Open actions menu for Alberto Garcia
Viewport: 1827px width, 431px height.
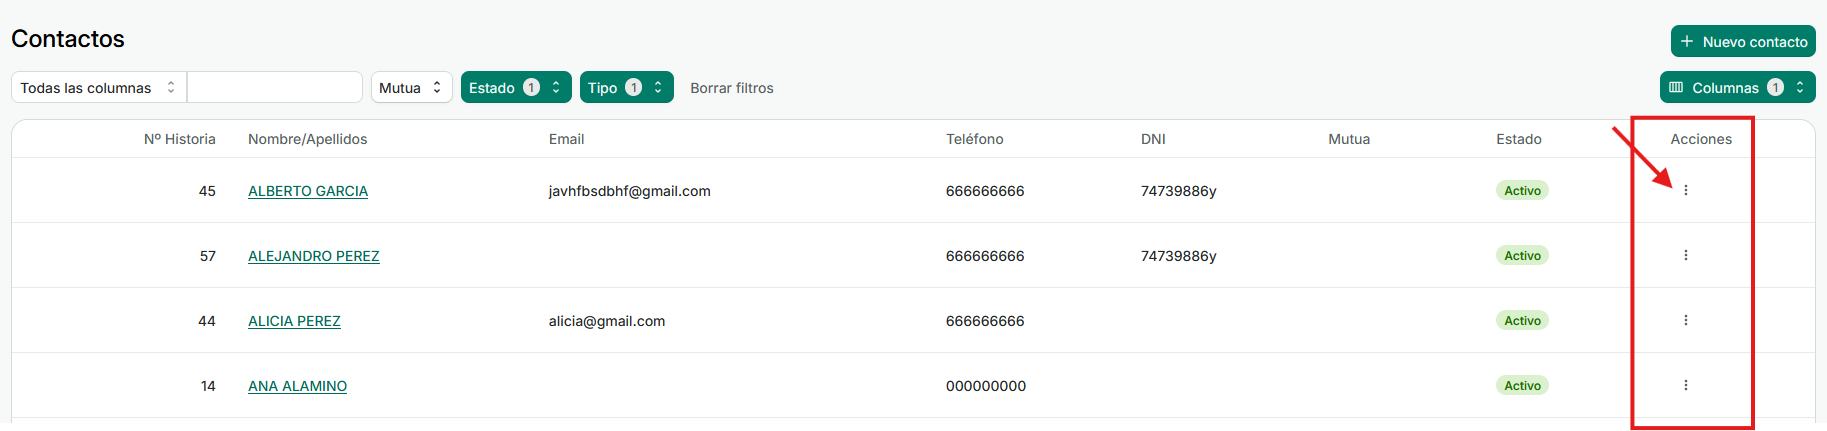[1685, 190]
